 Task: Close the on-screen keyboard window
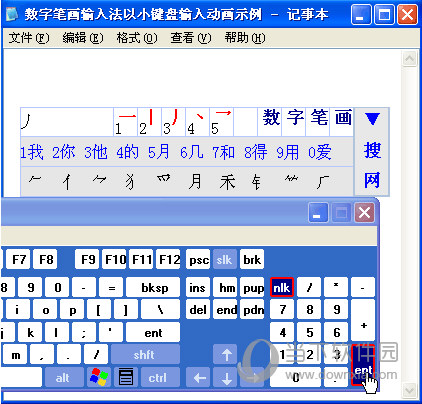tap(364, 212)
